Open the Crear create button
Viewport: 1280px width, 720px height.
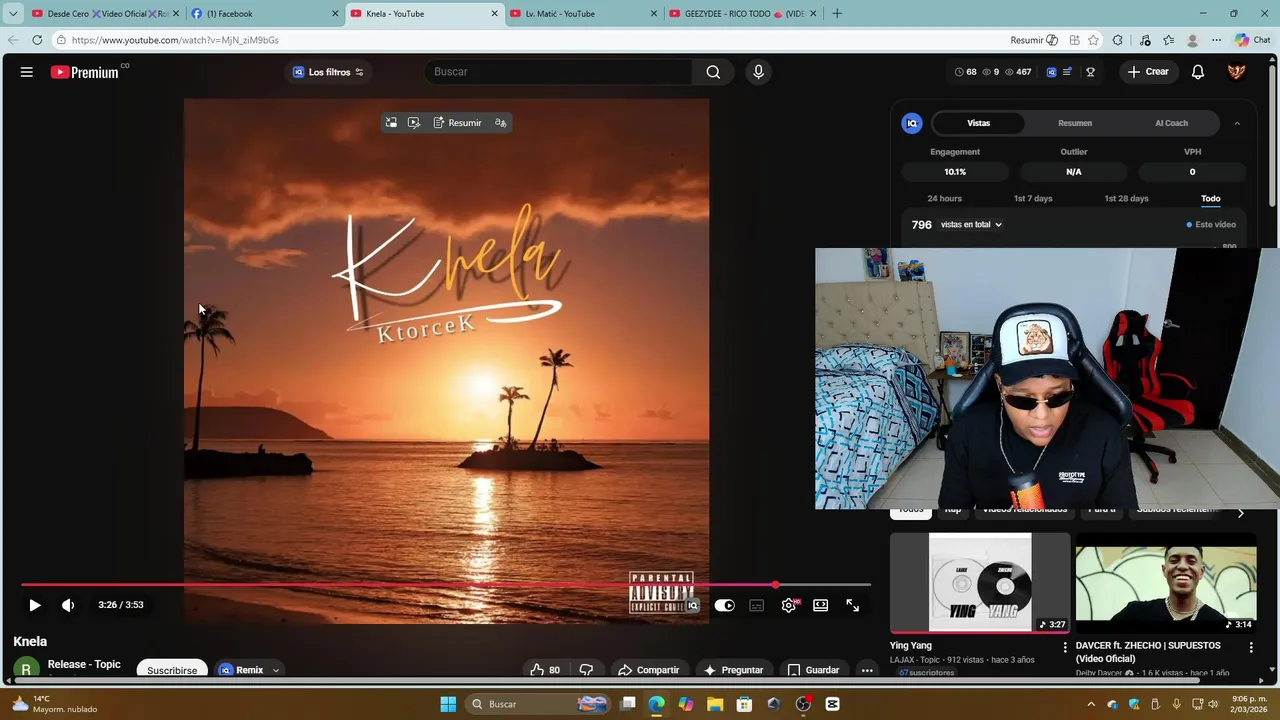(x=1148, y=72)
